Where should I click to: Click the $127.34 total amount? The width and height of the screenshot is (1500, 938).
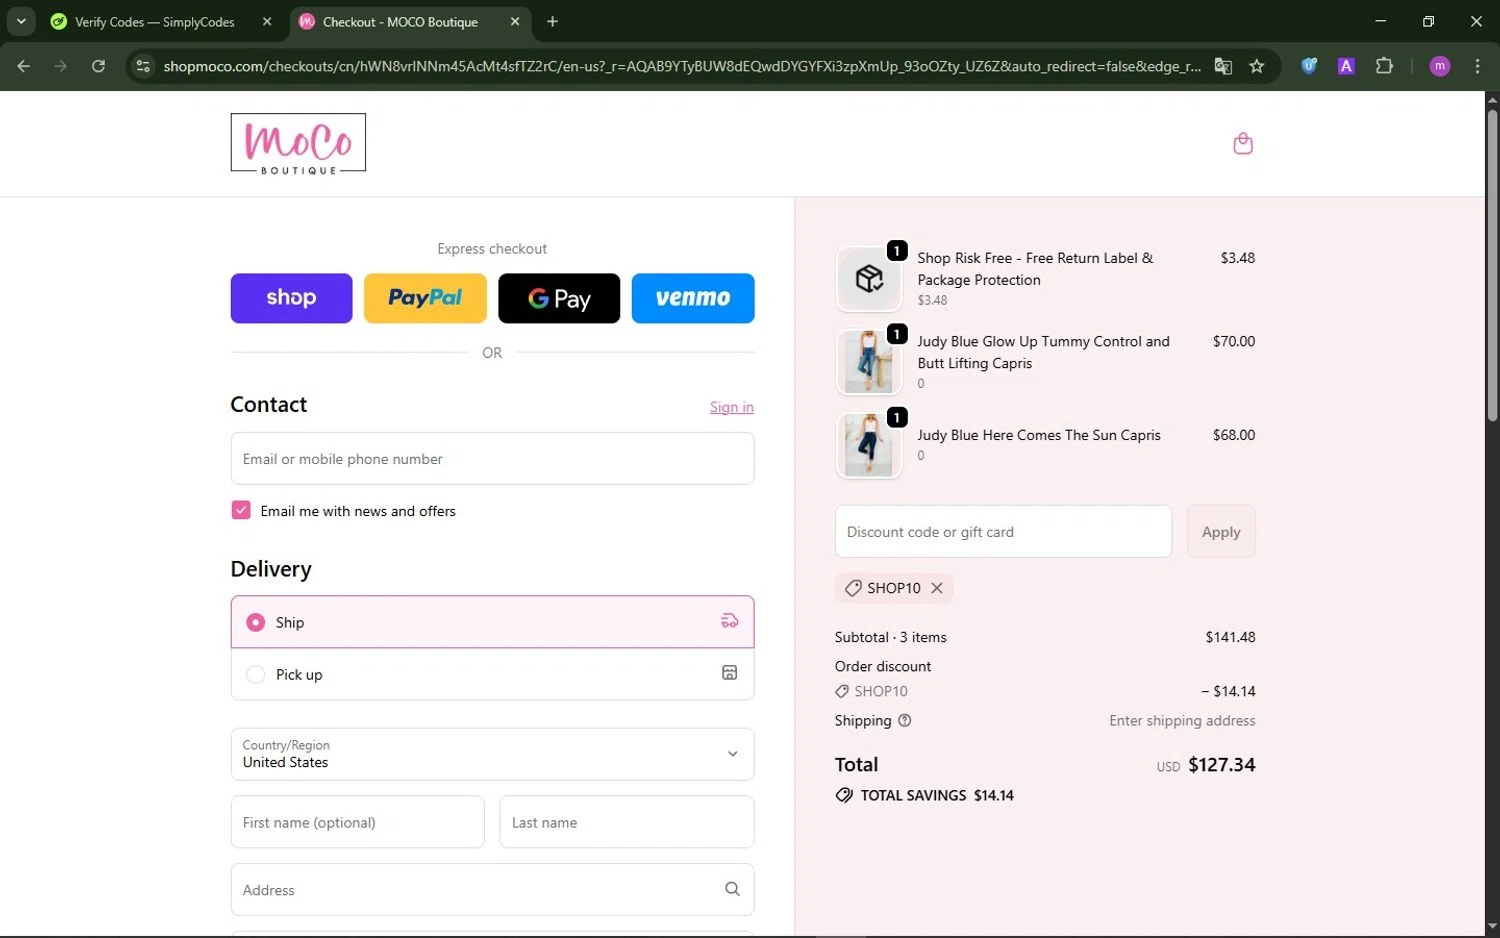(1221, 765)
